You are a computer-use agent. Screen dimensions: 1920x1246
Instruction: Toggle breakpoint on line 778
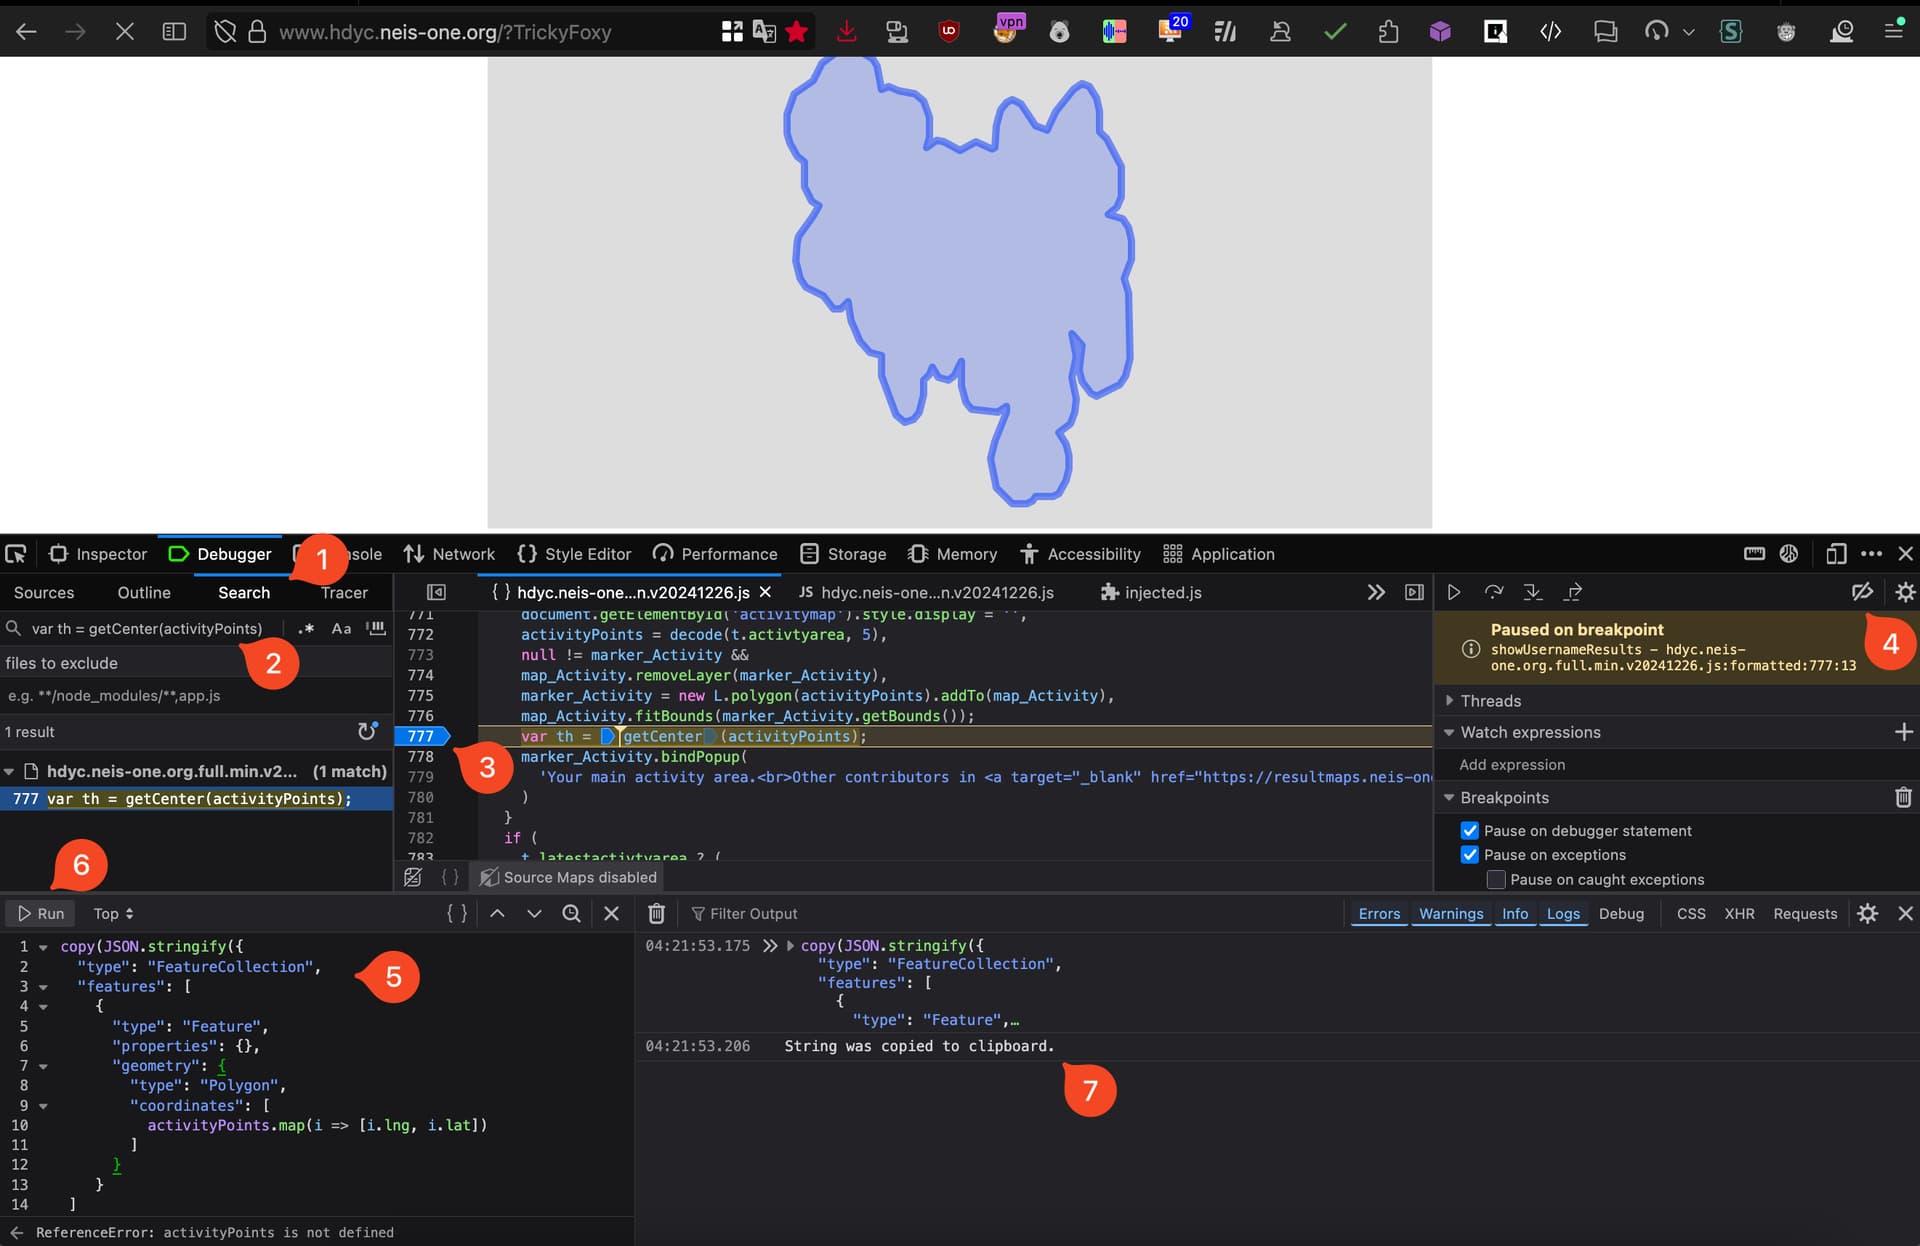tap(421, 756)
